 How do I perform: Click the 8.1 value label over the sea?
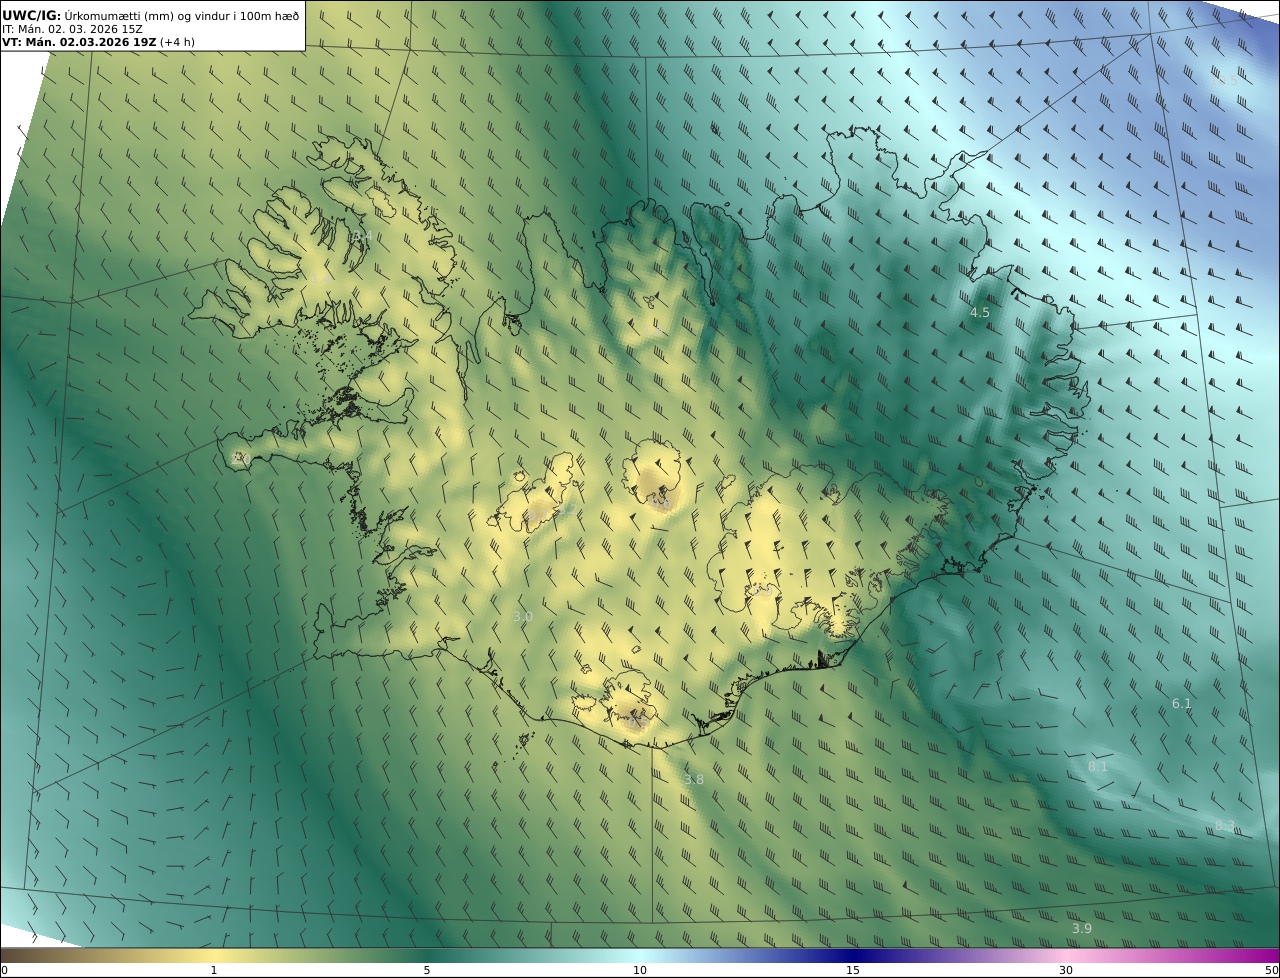tap(1098, 767)
